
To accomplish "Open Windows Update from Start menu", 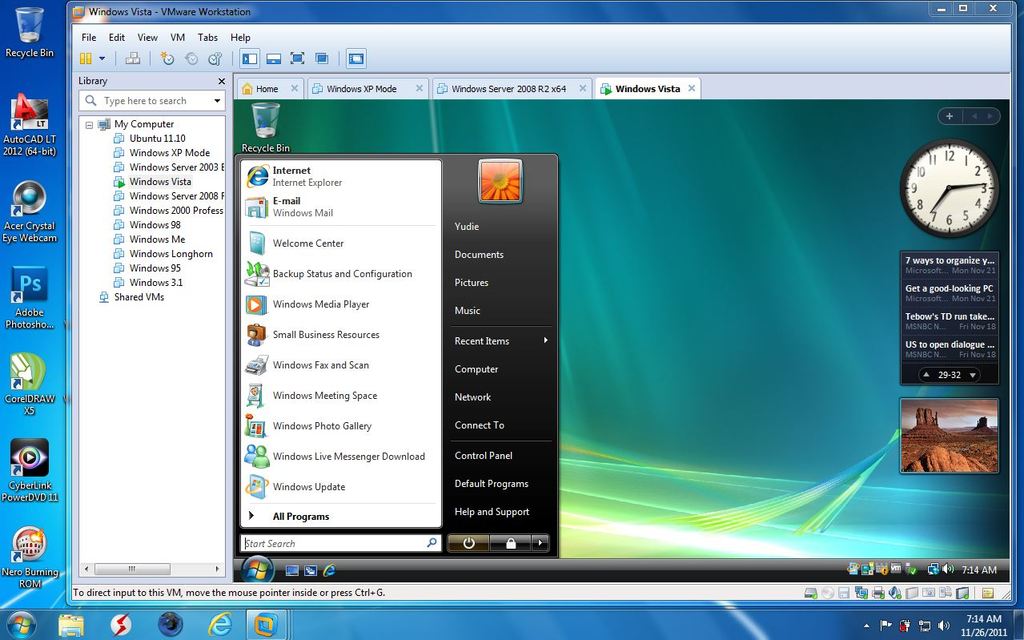I will pyautogui.click(x=341, y=487).
